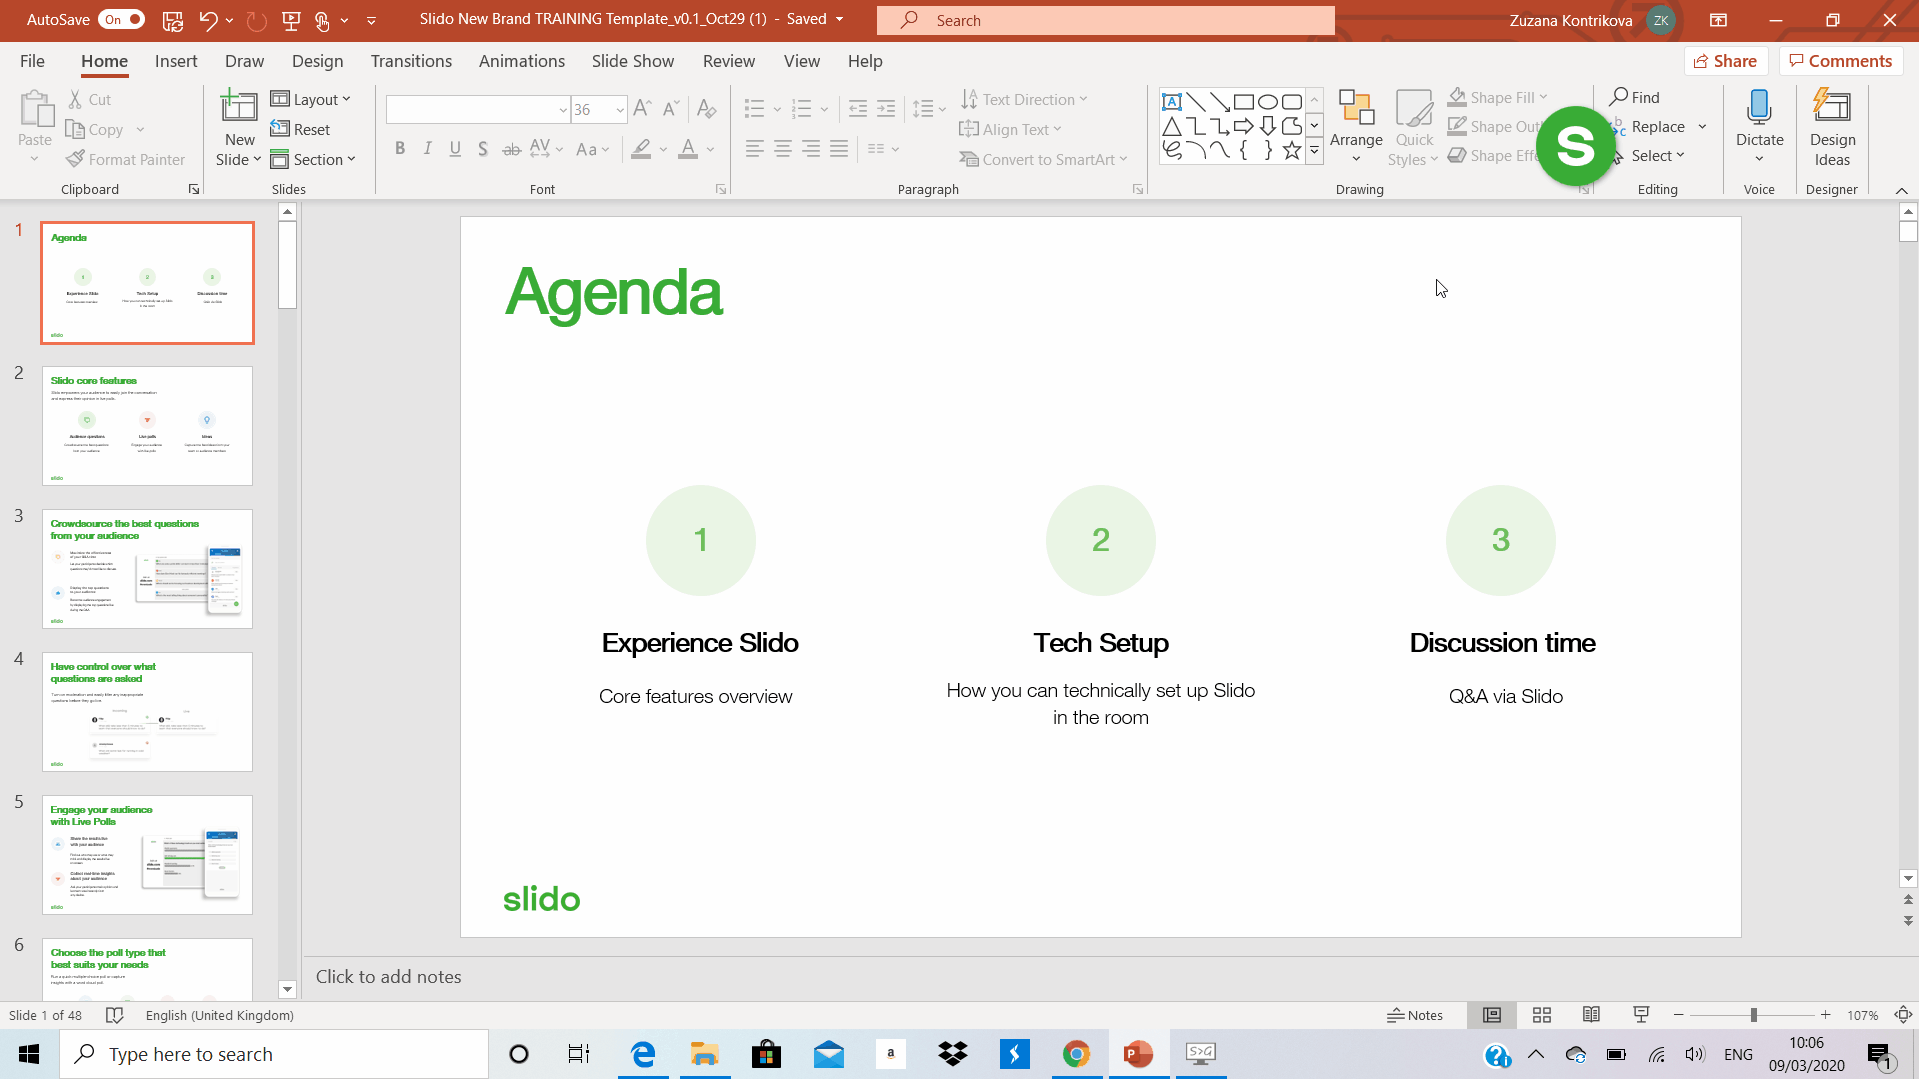
Task: Switch to the Insert tab
Action: 176,61
